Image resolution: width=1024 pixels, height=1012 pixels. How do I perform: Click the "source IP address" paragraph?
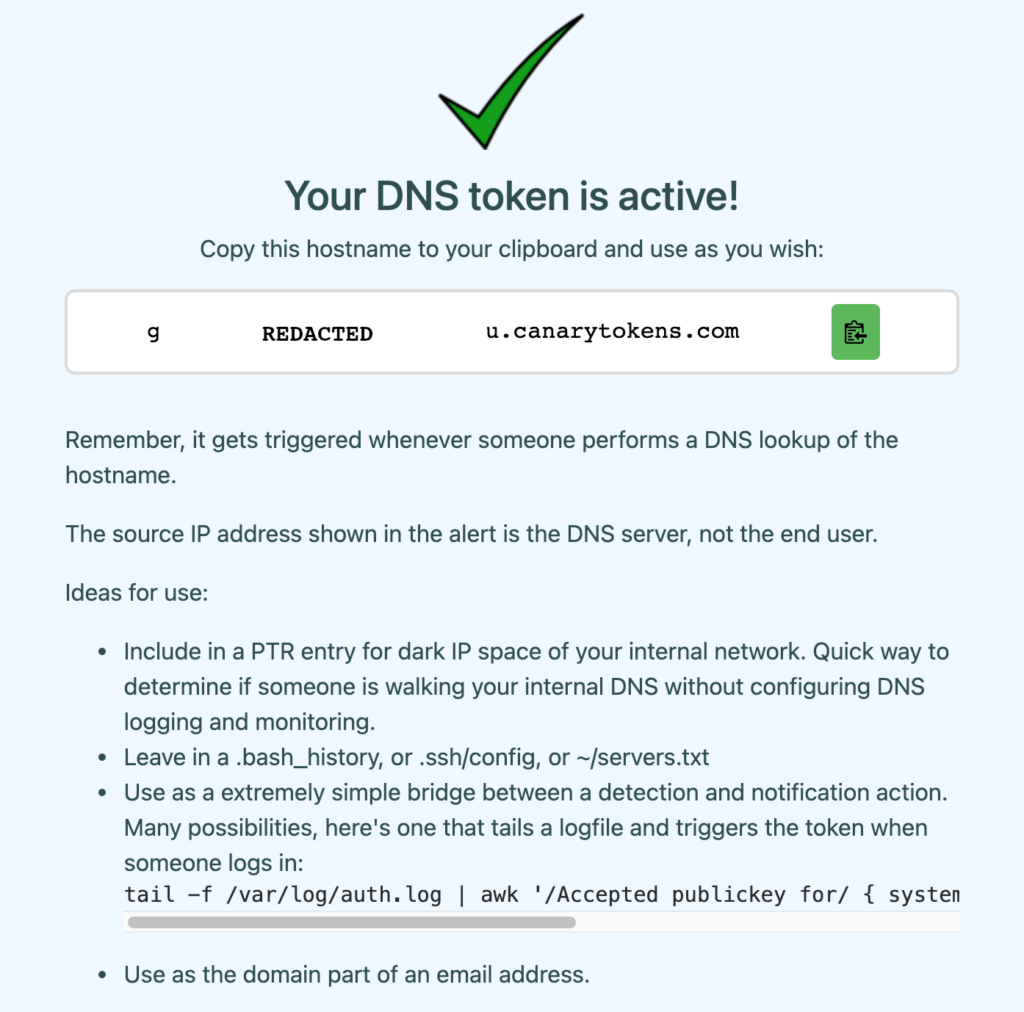tap(471, 533)
